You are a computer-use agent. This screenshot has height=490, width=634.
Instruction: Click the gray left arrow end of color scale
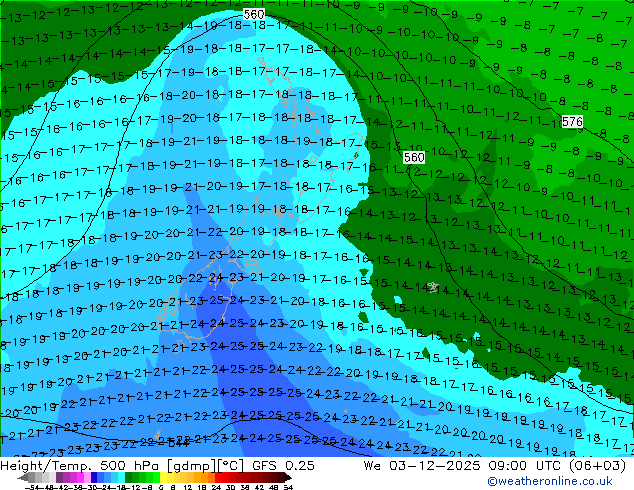[22, 477]
